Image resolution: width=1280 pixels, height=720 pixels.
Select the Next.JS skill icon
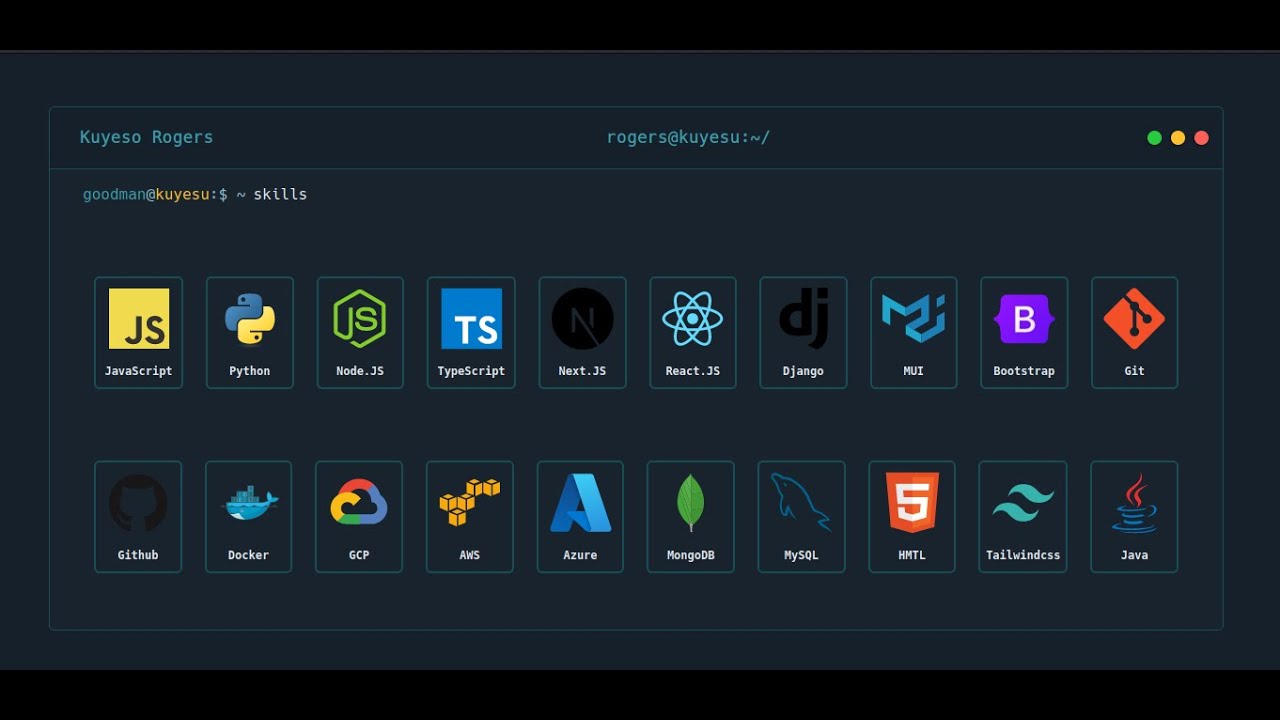pyautogui.click(x=582, y=319)
